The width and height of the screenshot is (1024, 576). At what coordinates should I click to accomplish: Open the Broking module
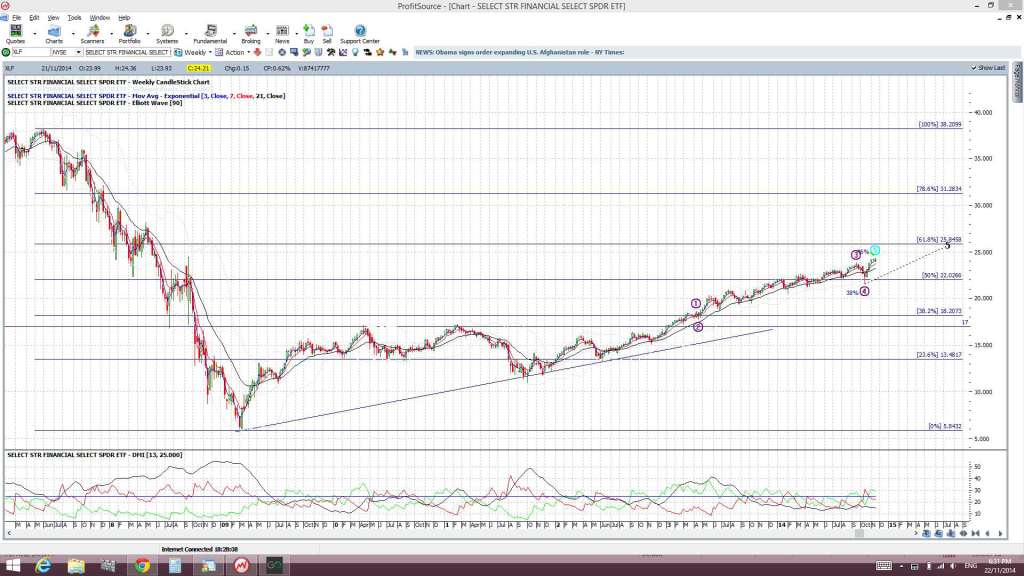[251, 34]
